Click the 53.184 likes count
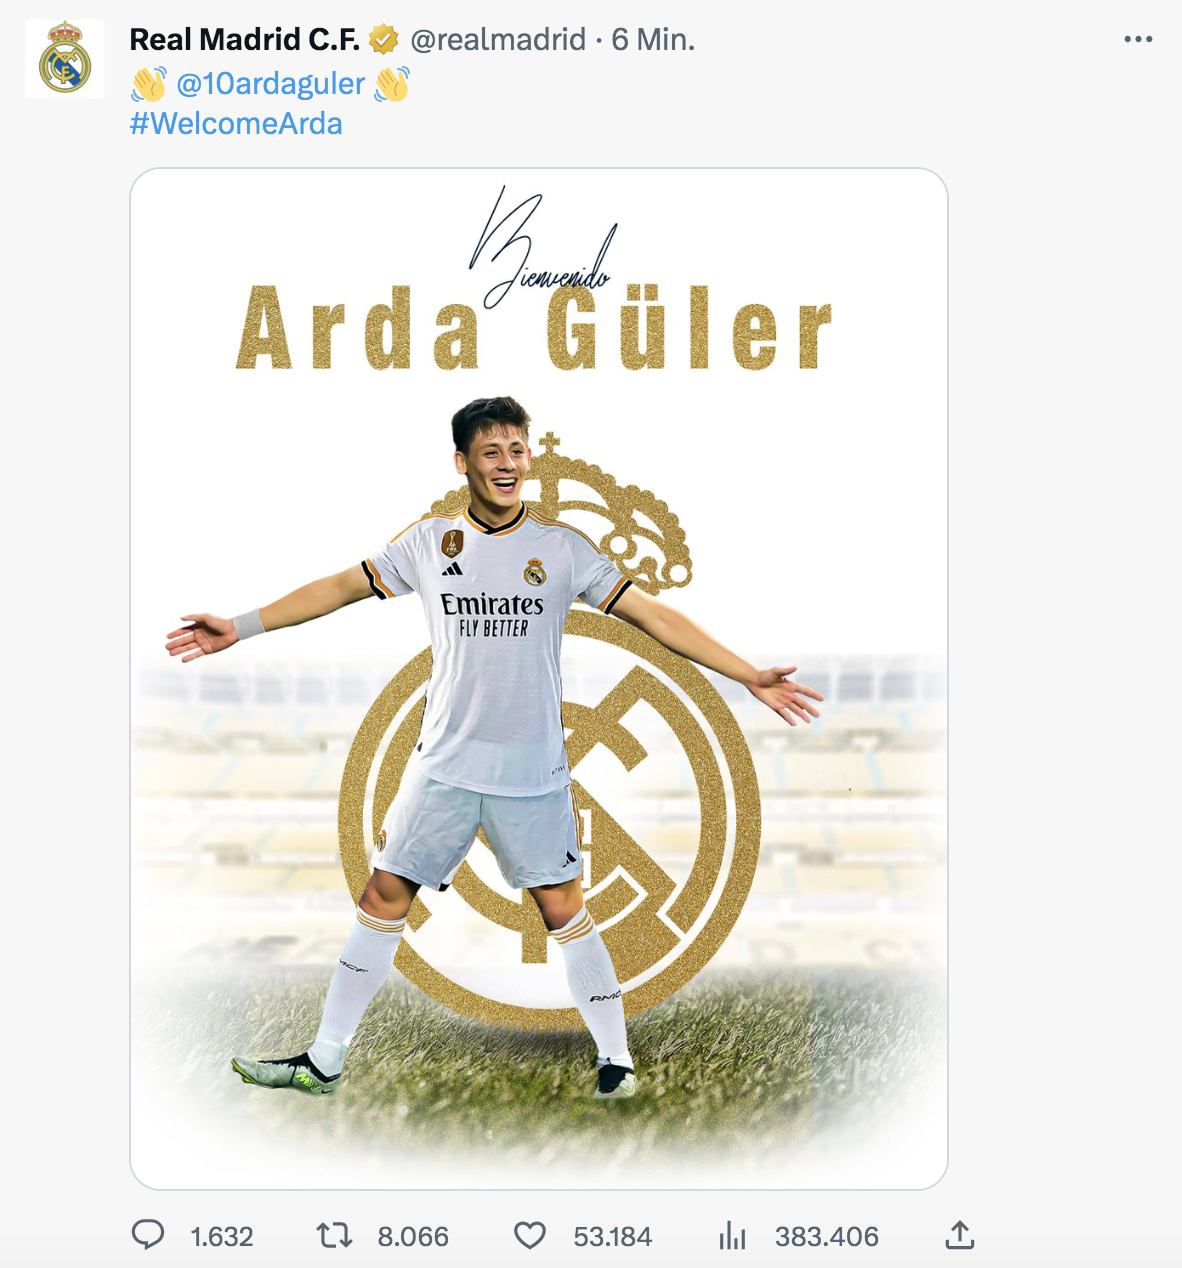1182x1268 pixels. click(x=612, y=1237)
